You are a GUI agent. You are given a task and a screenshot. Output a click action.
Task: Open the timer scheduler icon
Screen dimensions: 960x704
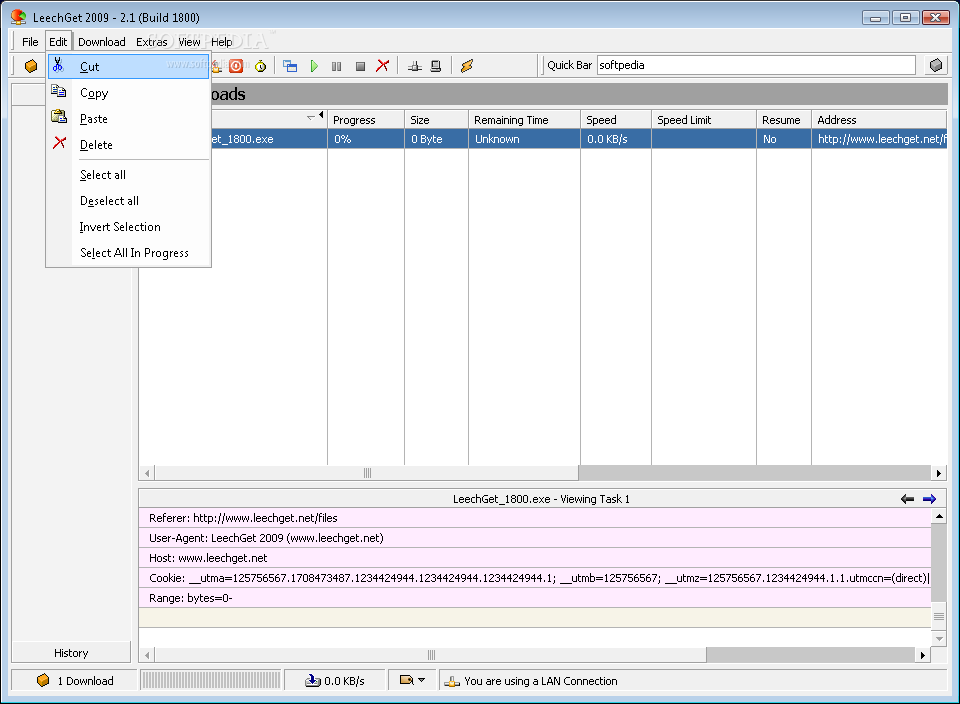261,66
